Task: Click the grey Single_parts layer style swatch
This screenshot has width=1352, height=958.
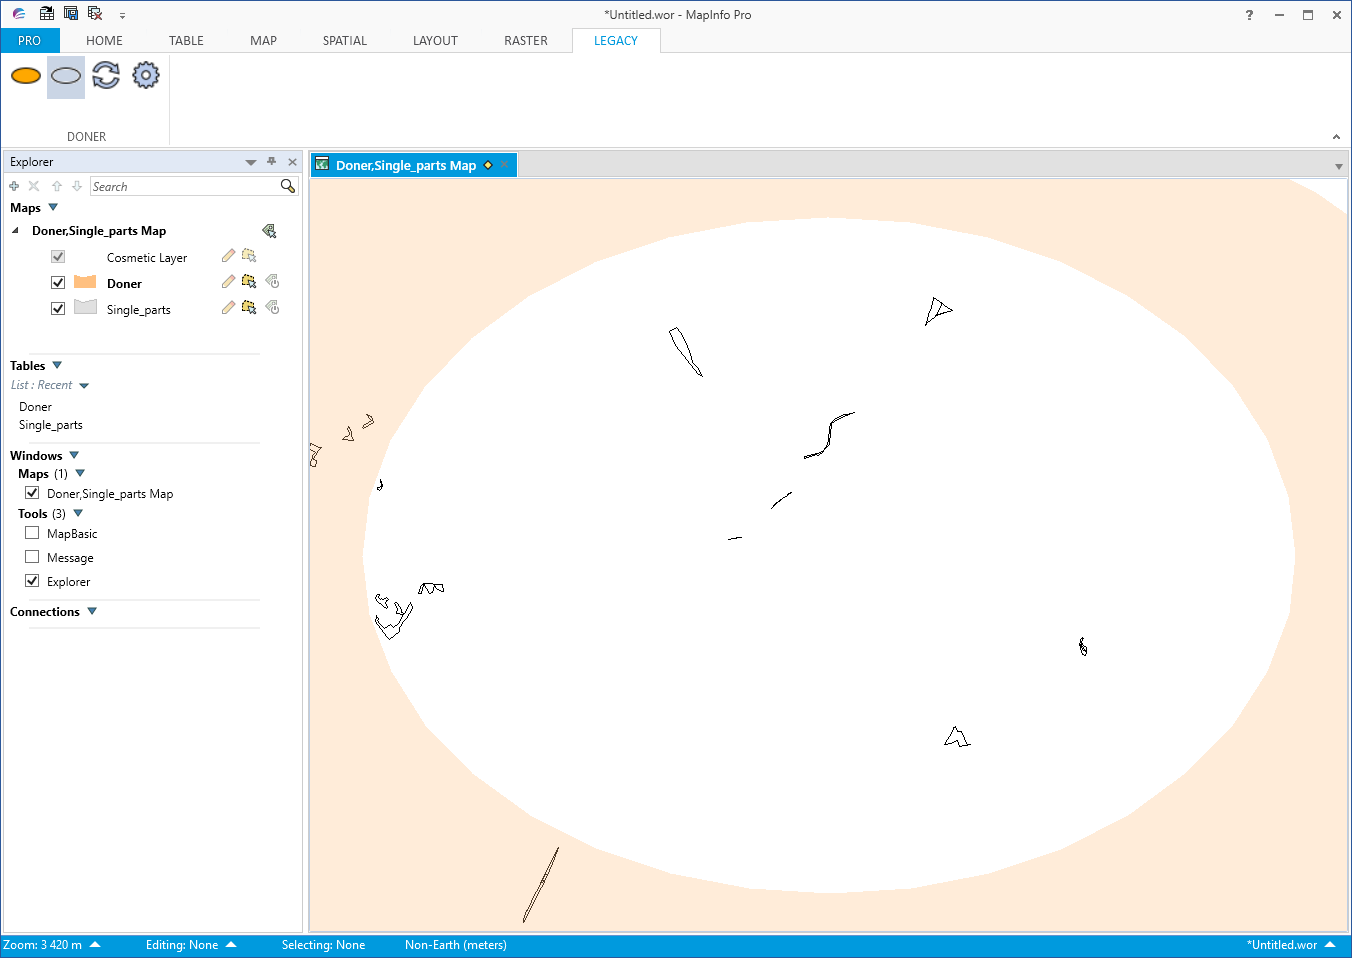Action: coord(85,308)
